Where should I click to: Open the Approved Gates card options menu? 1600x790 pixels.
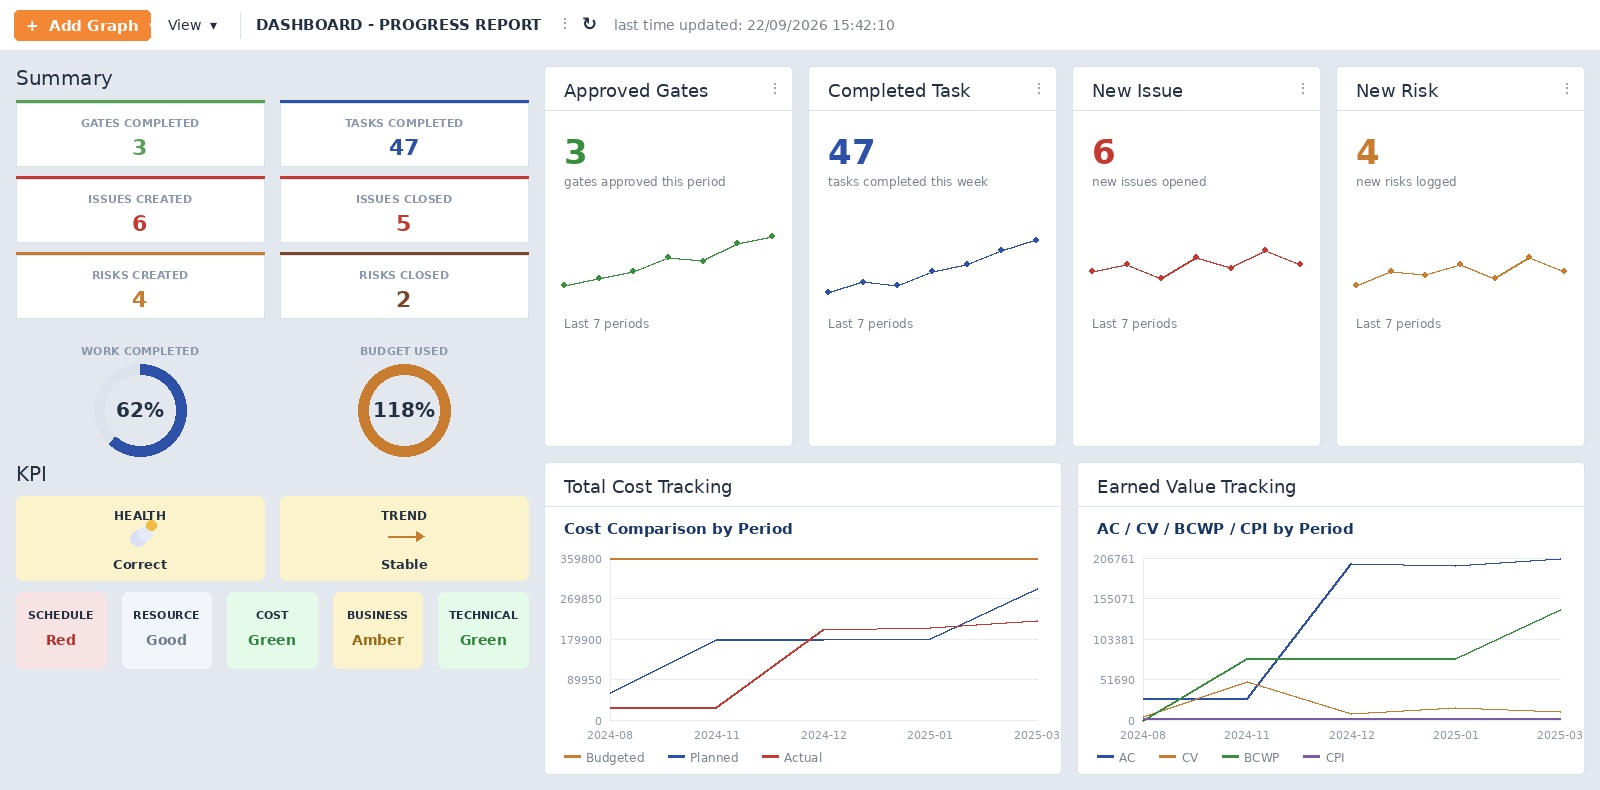(x=775, y=89)
